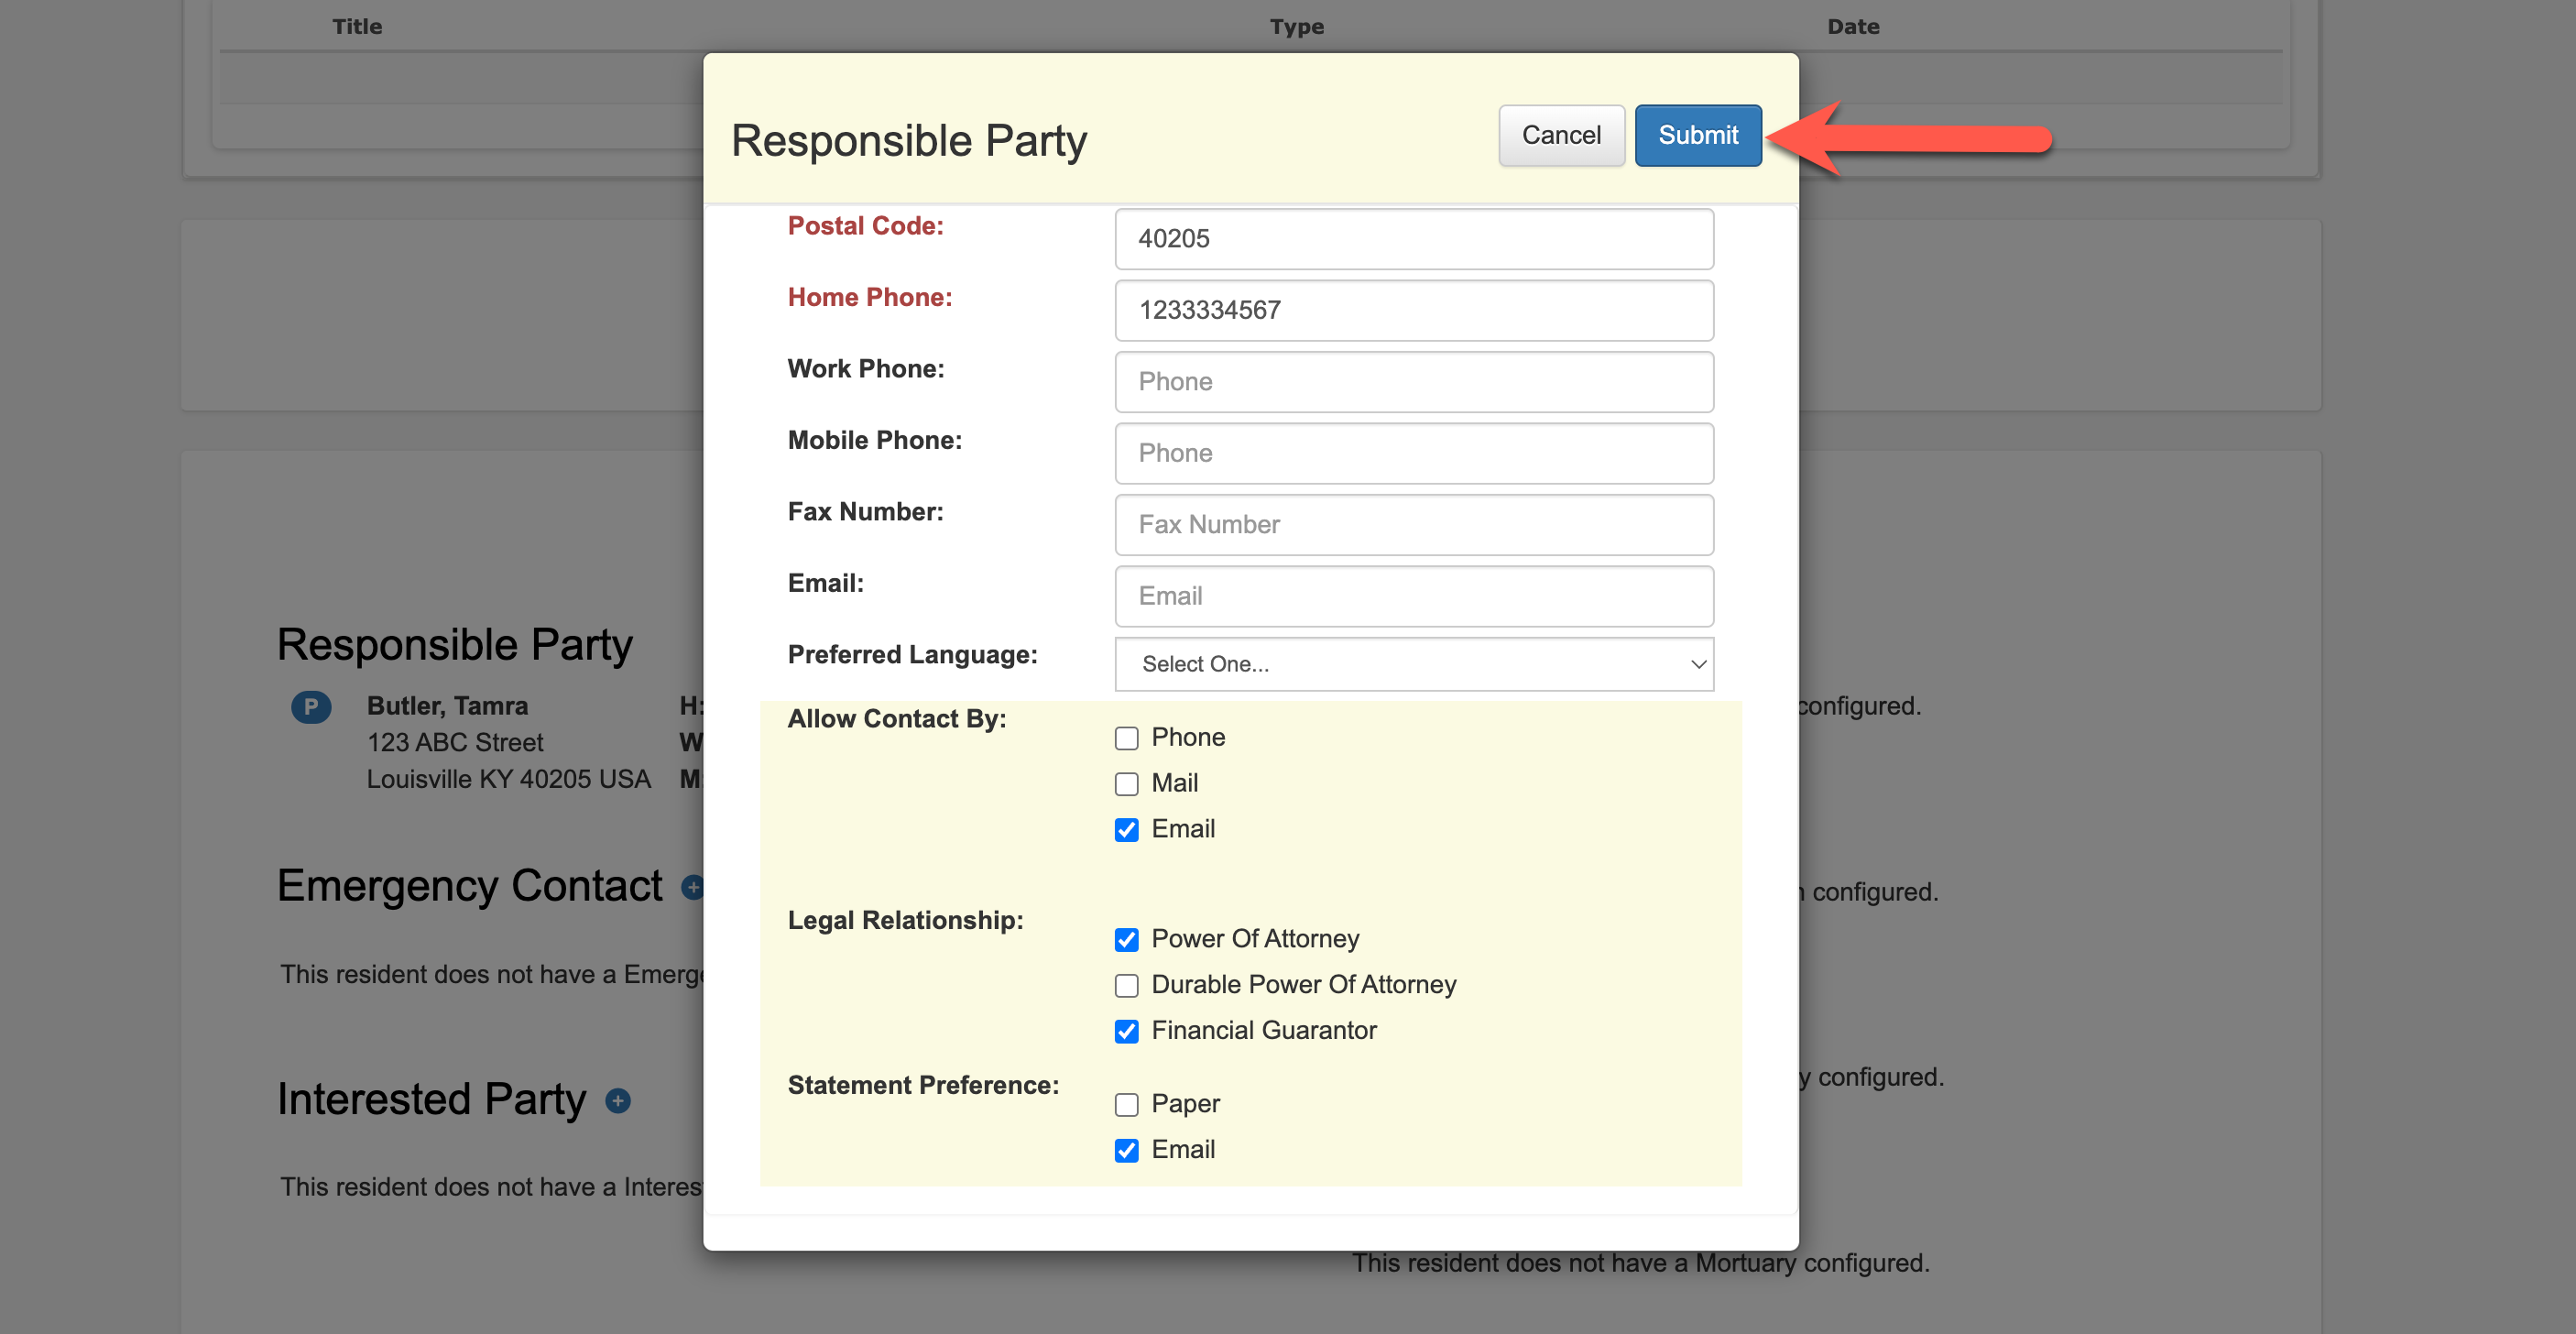Check Paper statement preference
The width and height of the screenshot is (2576, 1334).
click(x=1126, y=1105)
